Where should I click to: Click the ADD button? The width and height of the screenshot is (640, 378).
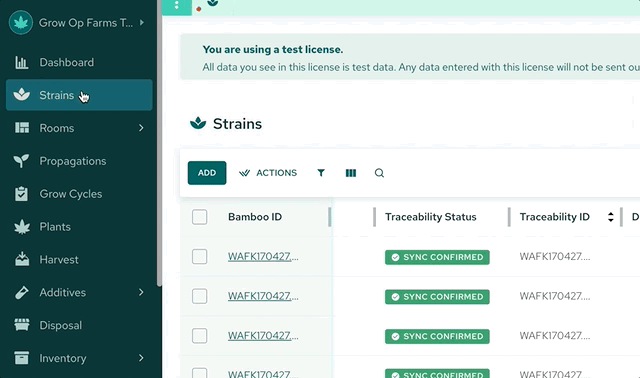click(x=207, y=173)
